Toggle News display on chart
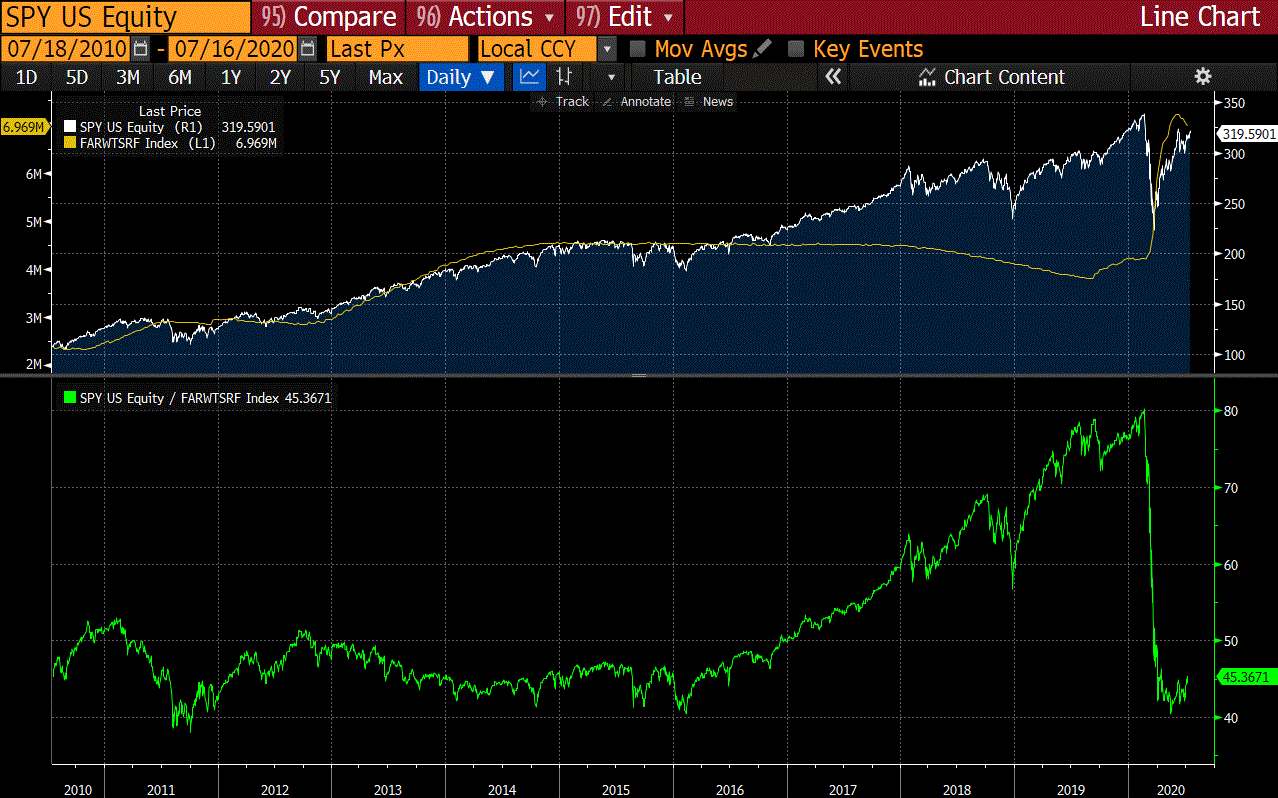Image resolution: width=1278 pixels, height=798 pixels. pyautogui.click(x=709, y=102)
